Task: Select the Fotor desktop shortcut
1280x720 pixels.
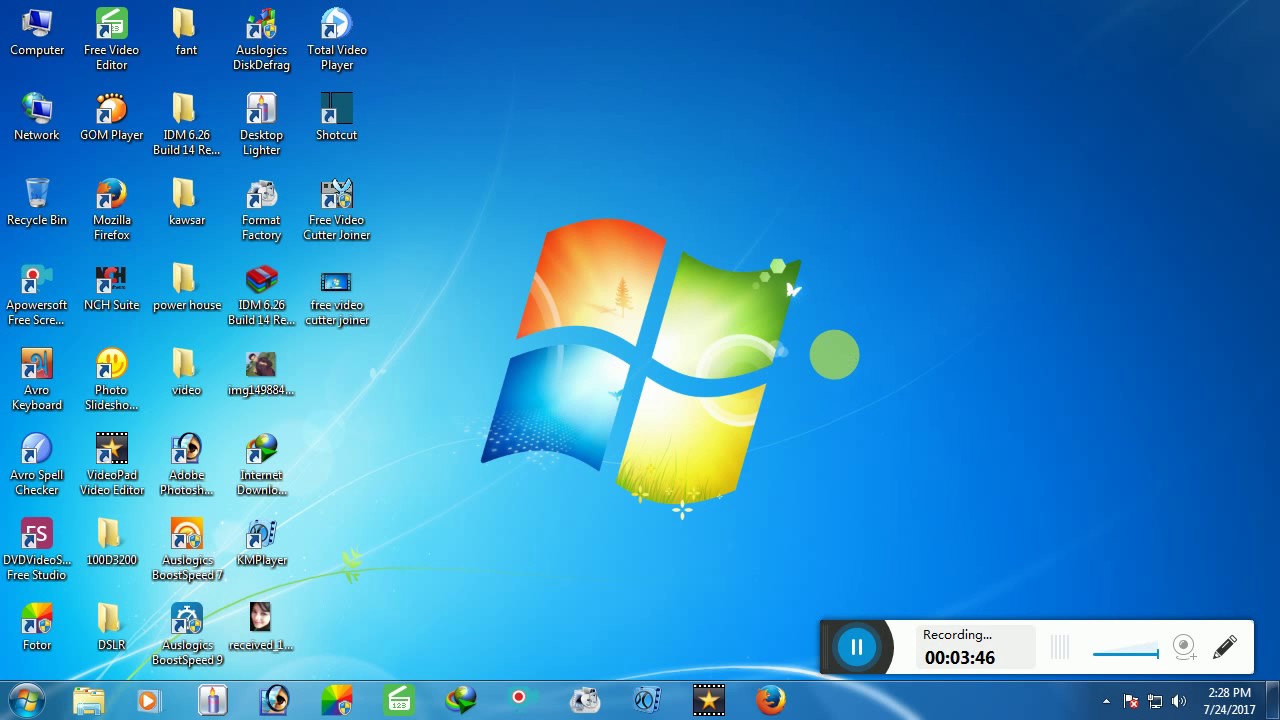Action: point(37,628)
